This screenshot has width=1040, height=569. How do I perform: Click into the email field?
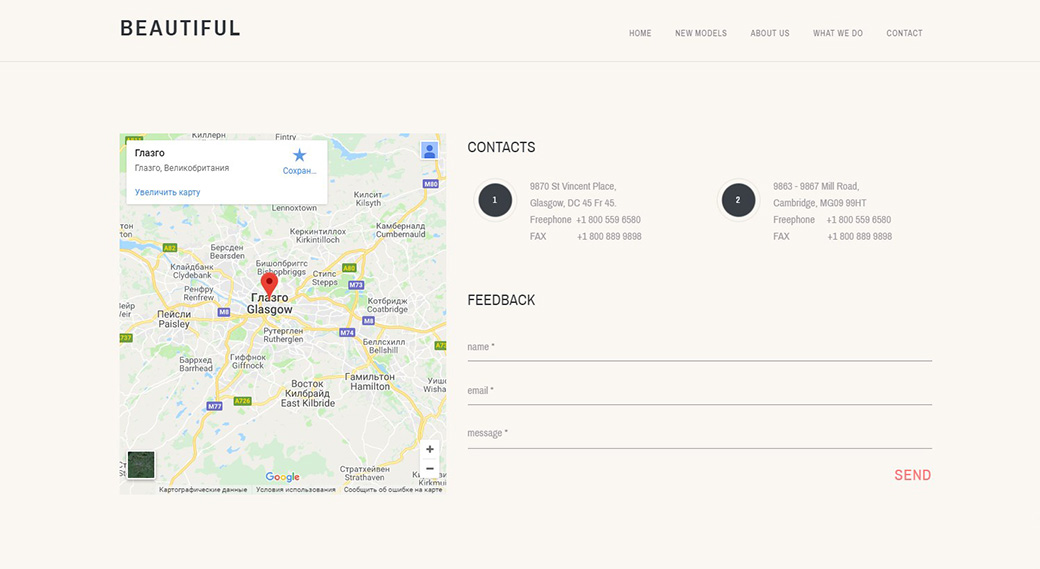699,391
